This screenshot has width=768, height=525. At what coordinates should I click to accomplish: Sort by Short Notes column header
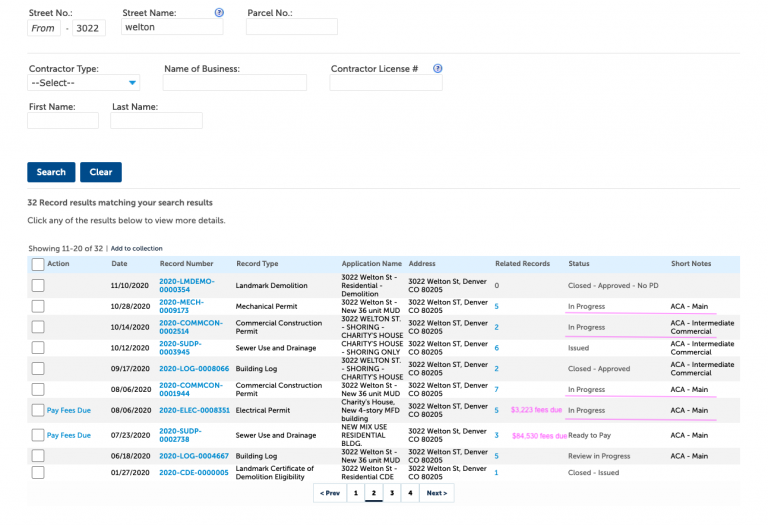[691, 263]
